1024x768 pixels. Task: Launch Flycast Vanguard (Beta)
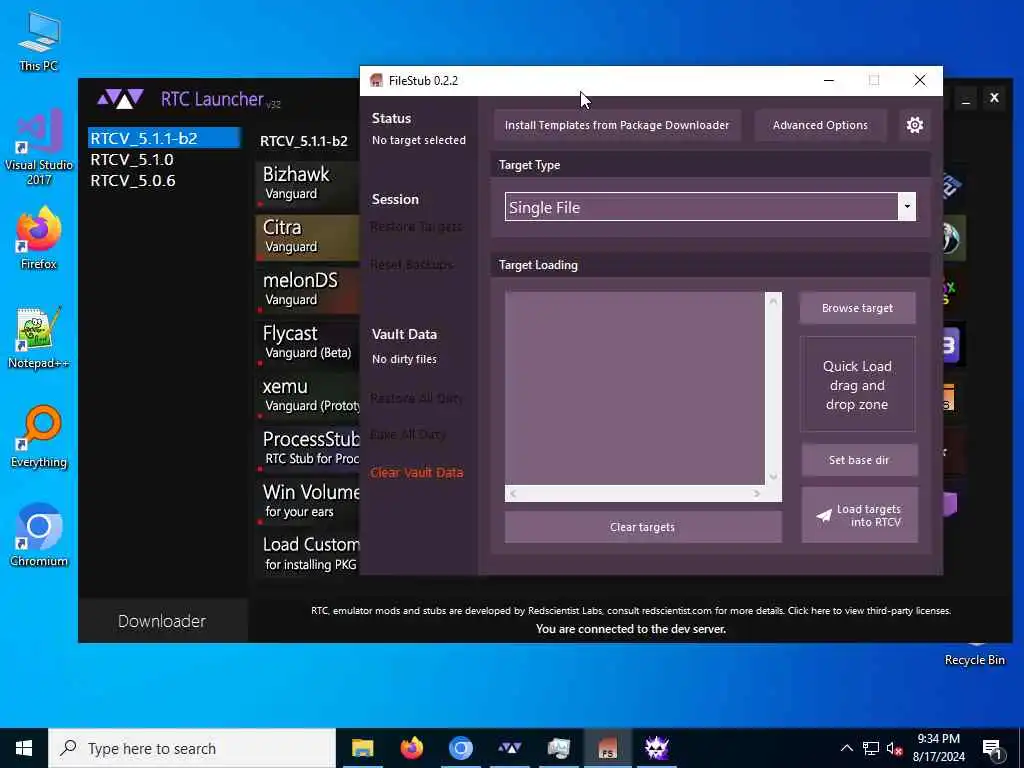coord(308,343)
